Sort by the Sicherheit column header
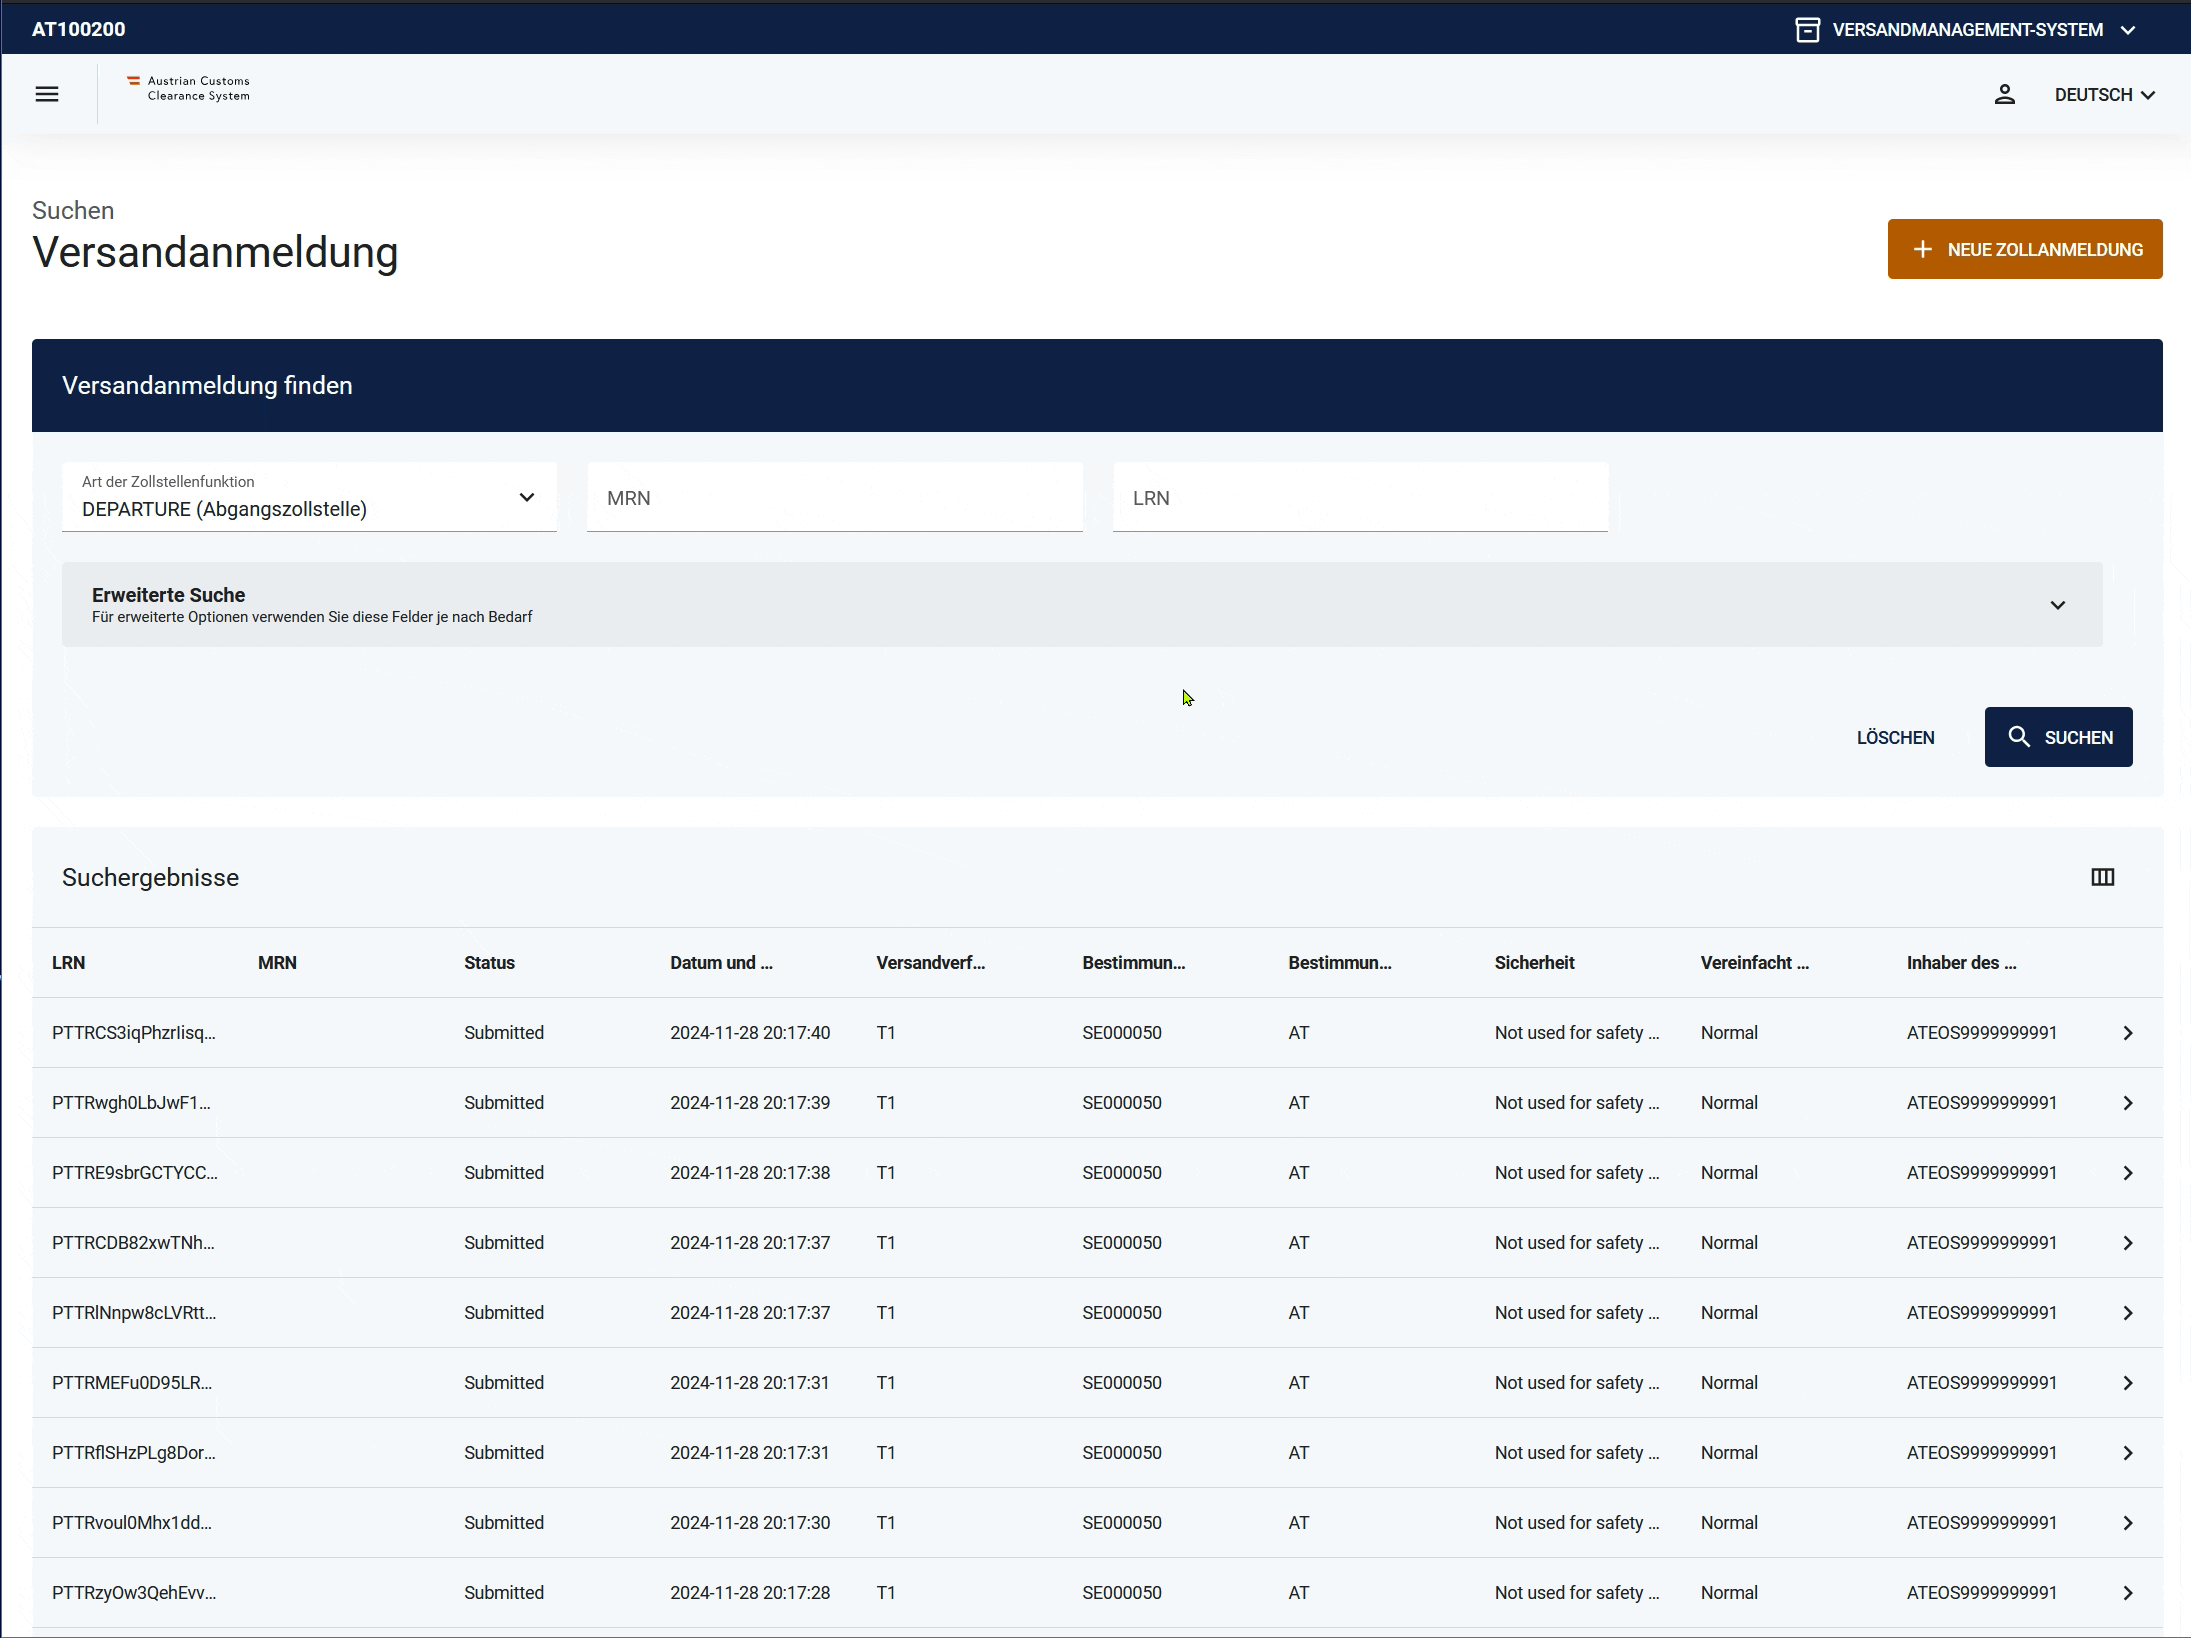The height and width of the screenshot is (1638, 2191). click(1533, 963)
